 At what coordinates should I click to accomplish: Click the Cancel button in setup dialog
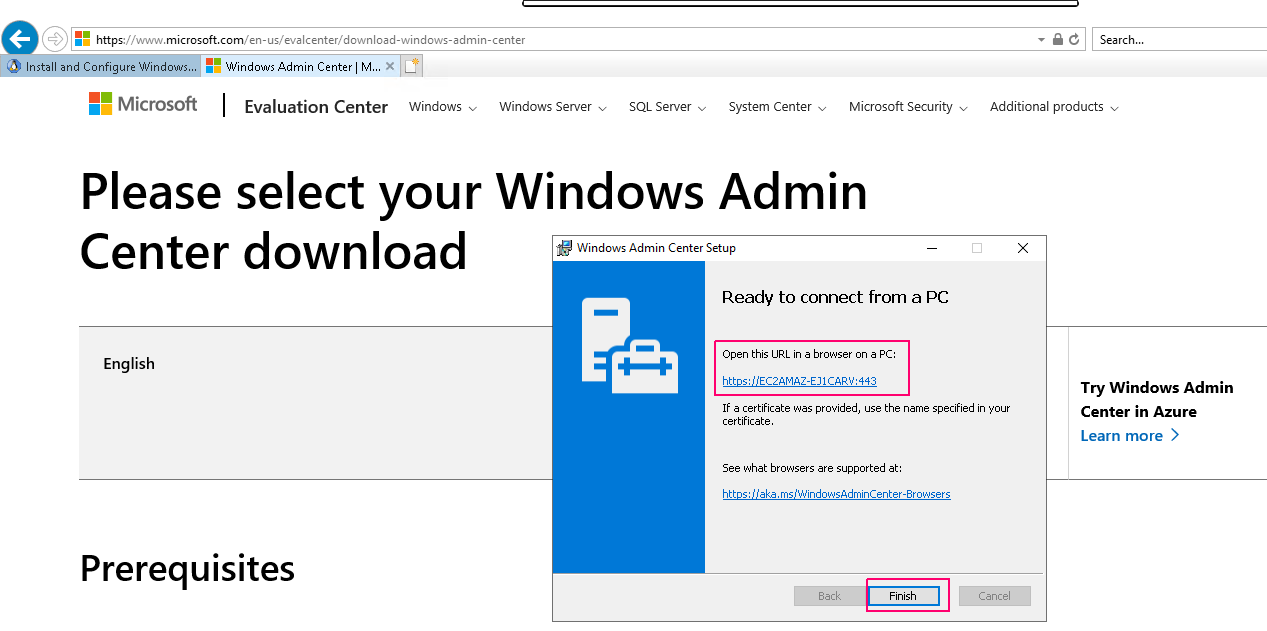click(994, 596)
